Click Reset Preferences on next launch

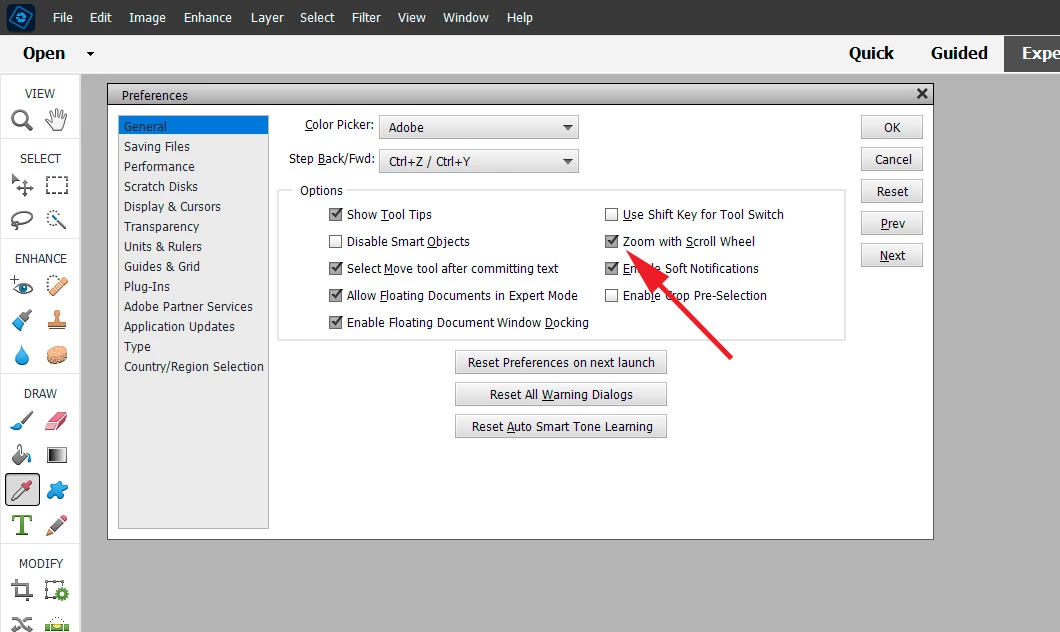pyautogui.click(x=560, y=362)
